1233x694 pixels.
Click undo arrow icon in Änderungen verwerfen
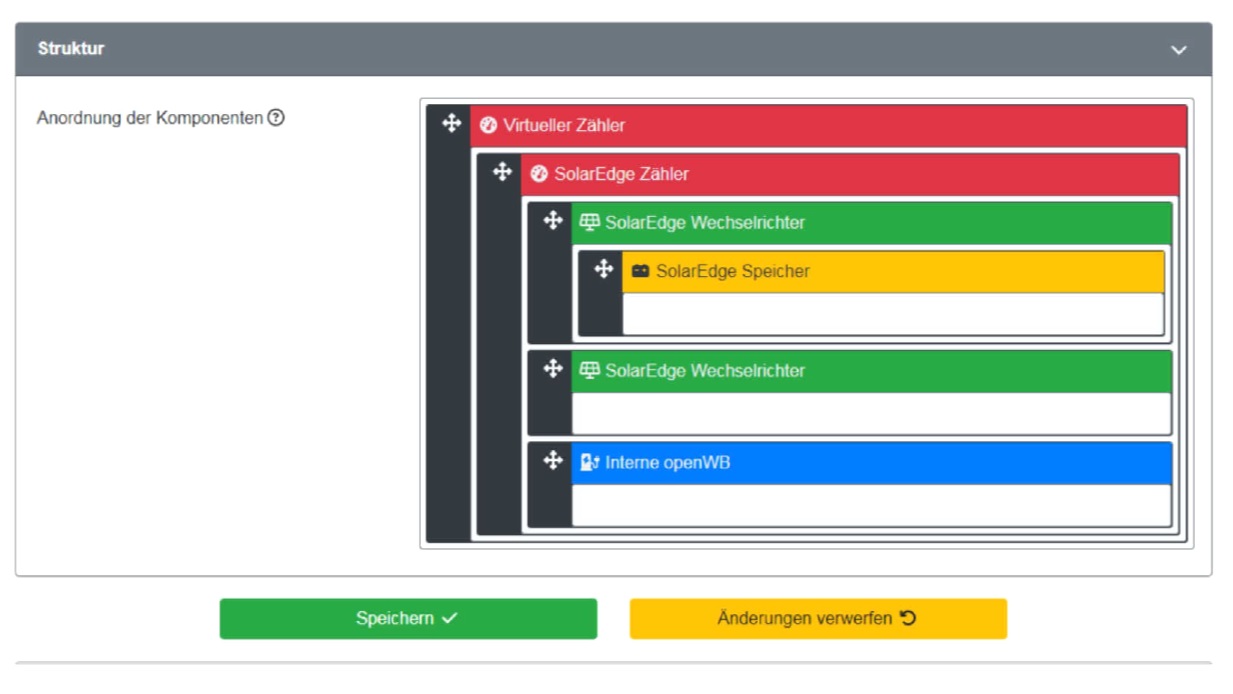[x=908, y=618]
